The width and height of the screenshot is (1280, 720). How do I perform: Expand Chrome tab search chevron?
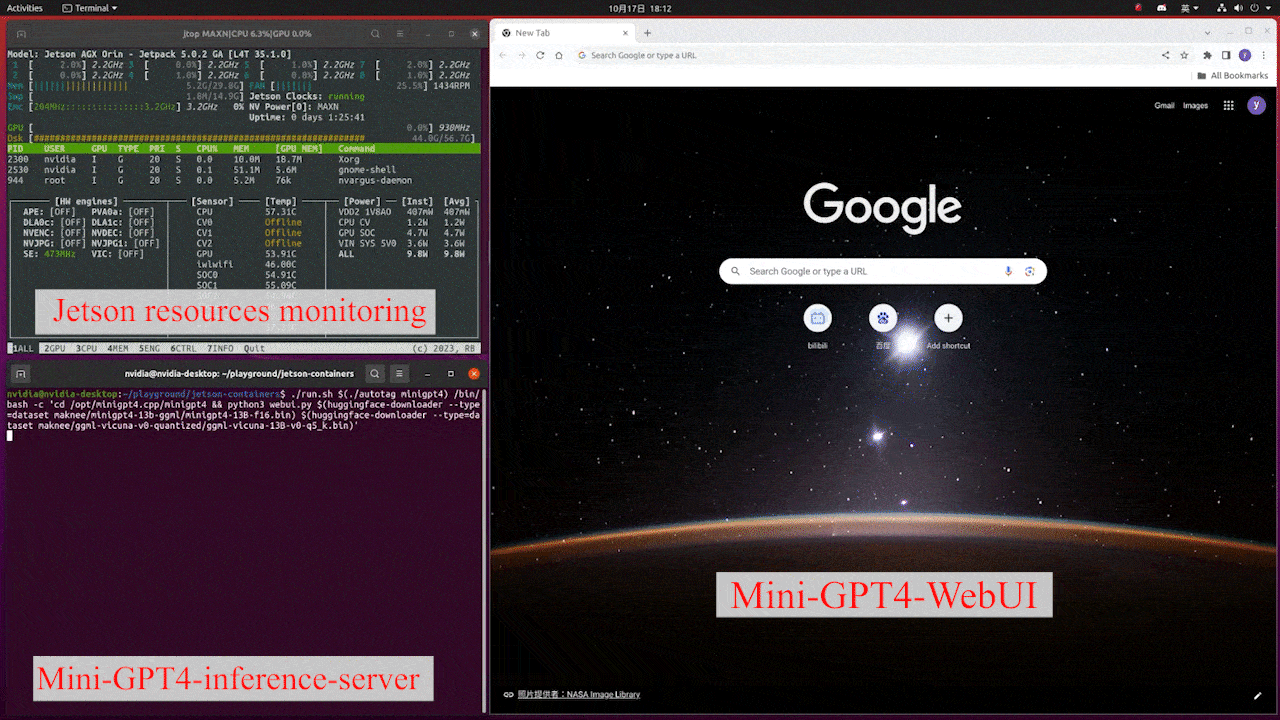click(1209, 32)
